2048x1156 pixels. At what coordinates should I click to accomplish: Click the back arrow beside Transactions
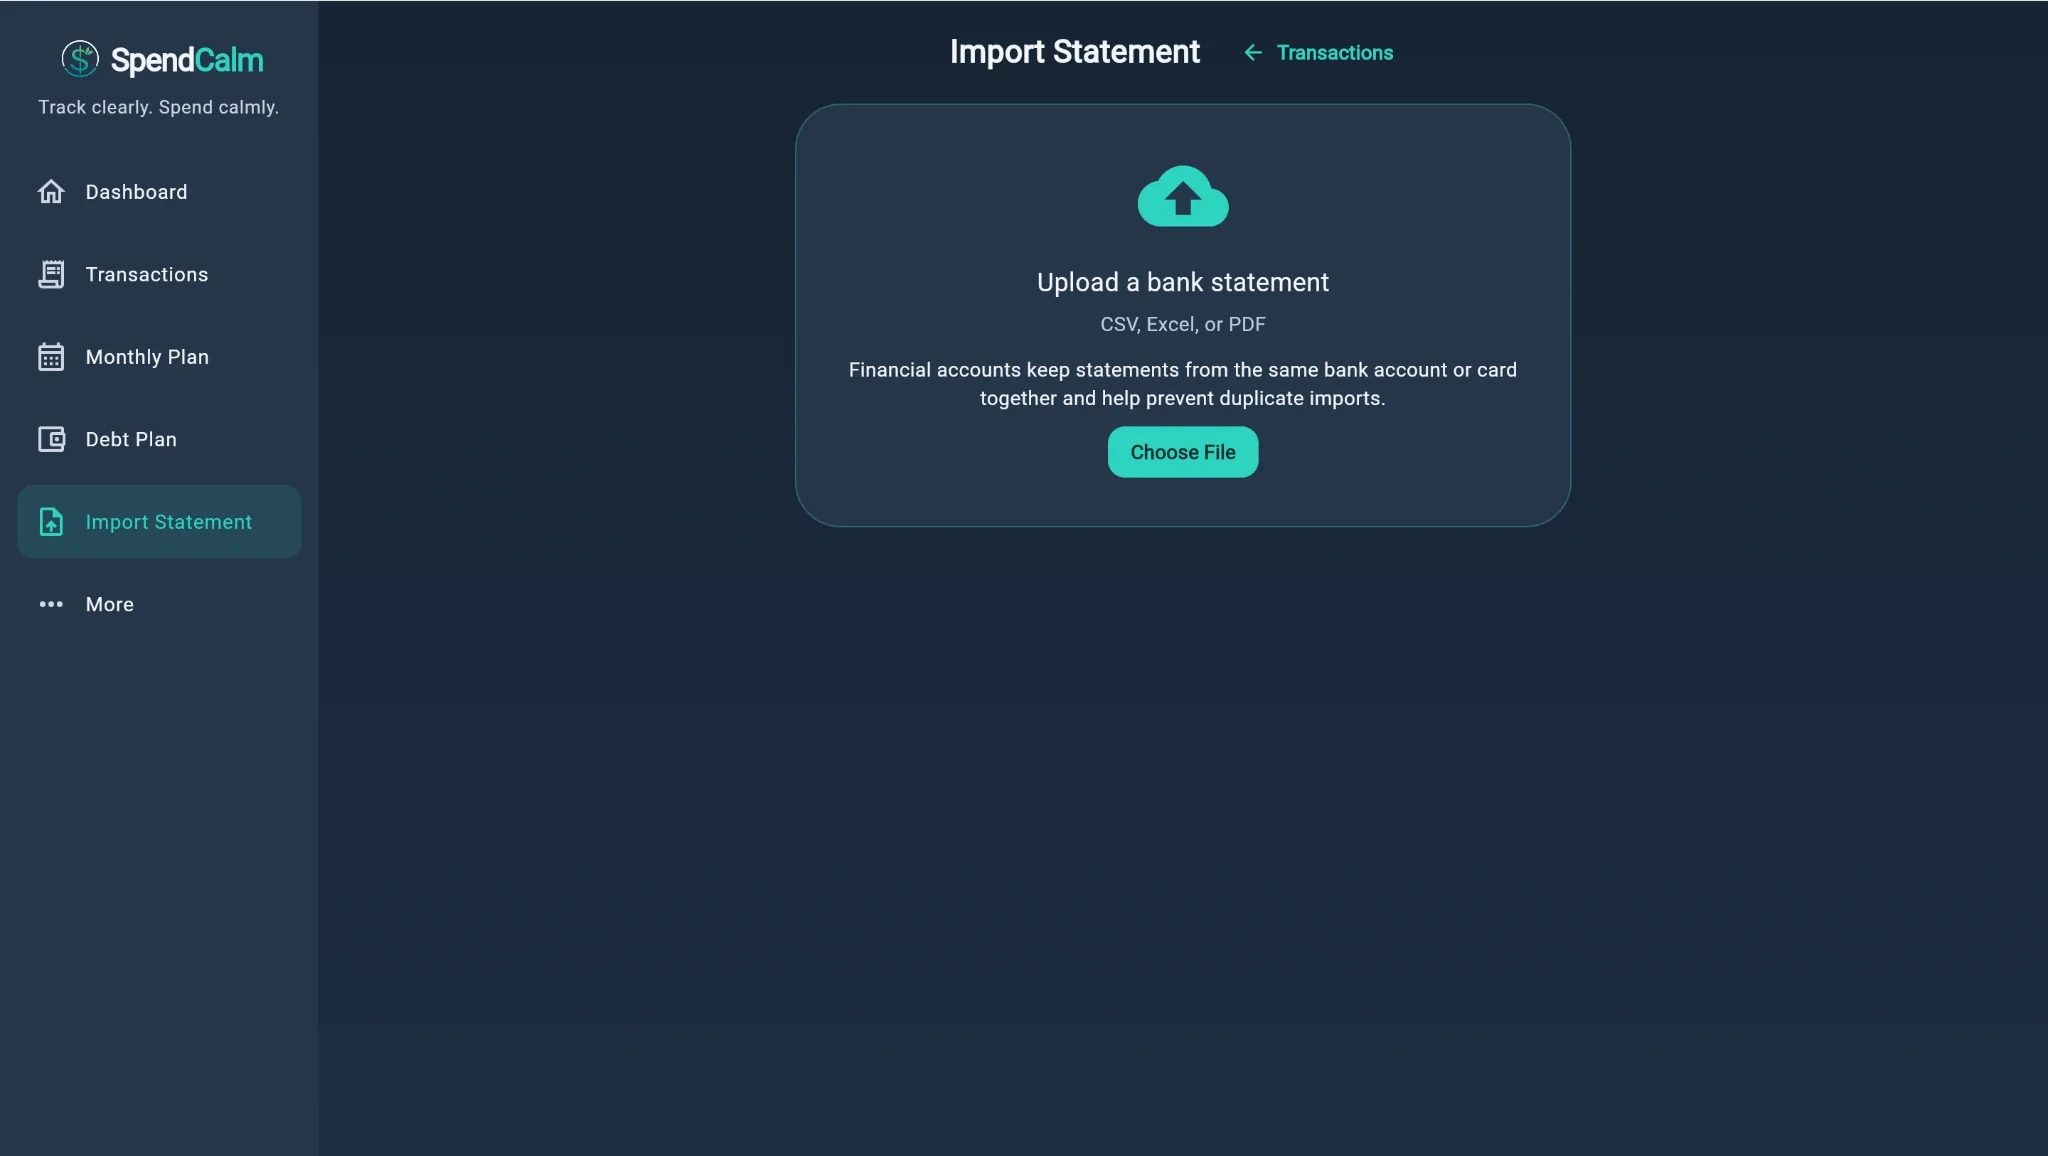pos(1252,52)
